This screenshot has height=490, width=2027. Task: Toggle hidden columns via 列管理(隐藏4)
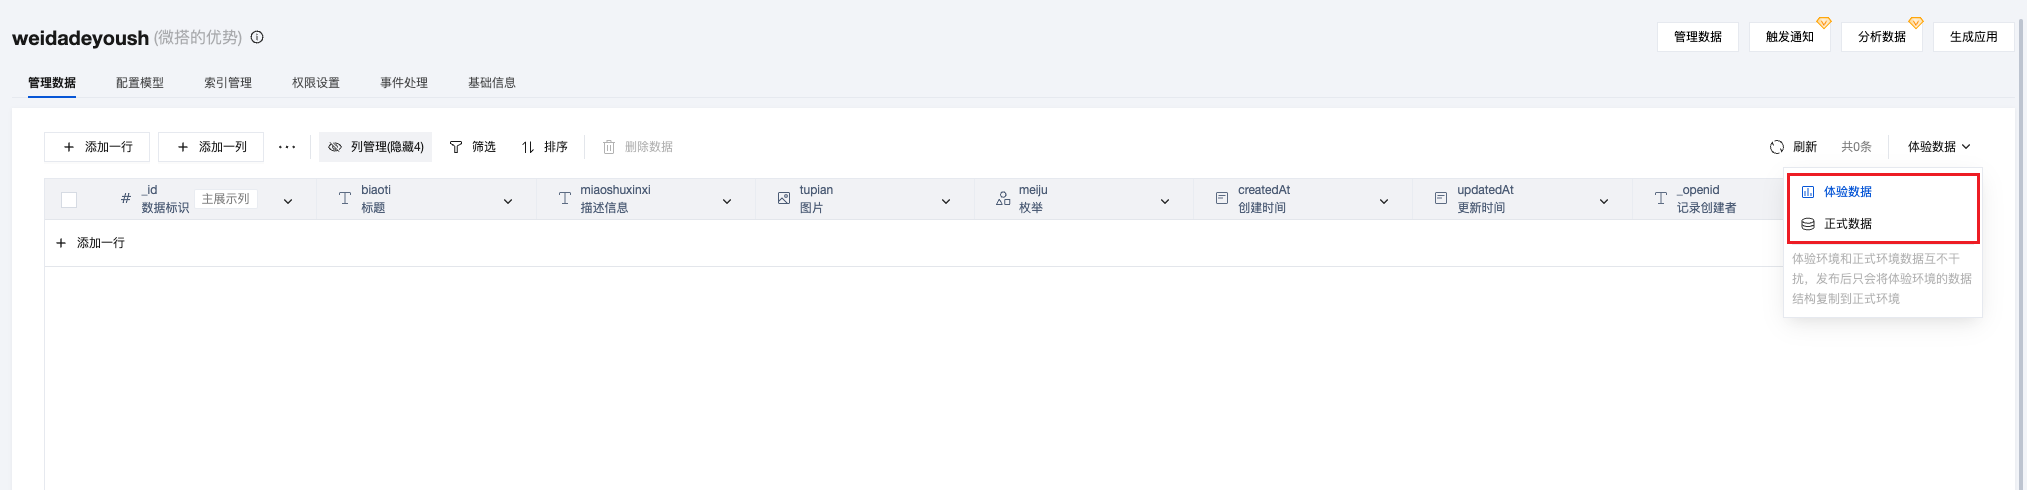click(376, 147)
